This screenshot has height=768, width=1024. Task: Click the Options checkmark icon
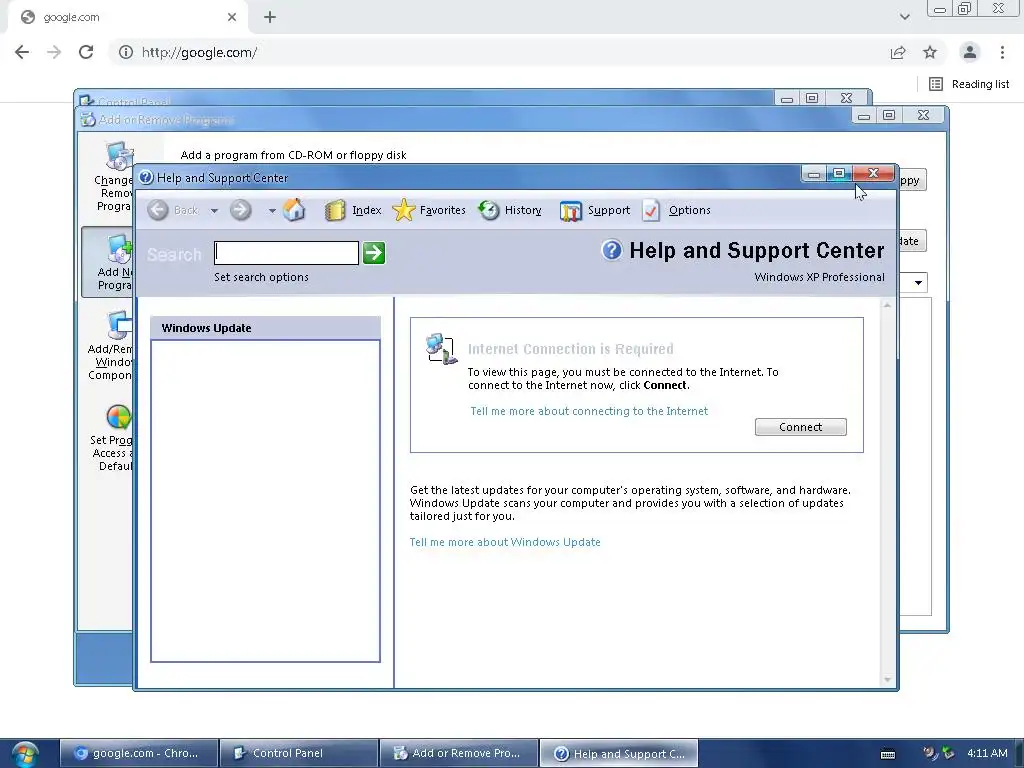point(651,210)
